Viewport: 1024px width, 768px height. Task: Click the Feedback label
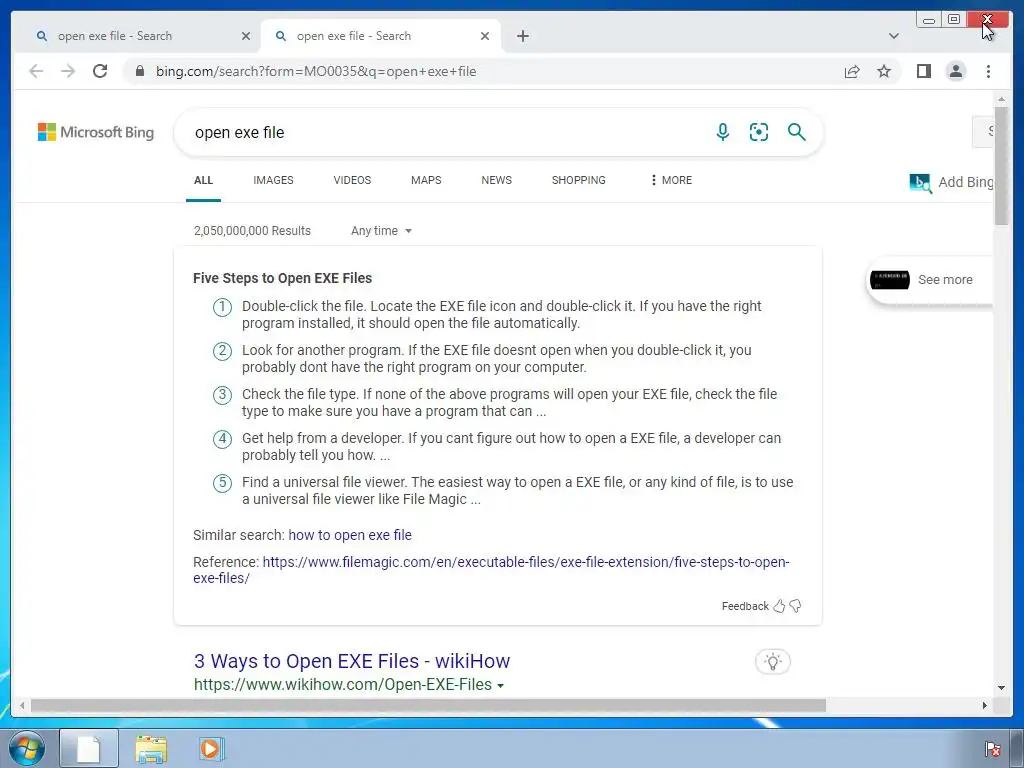pyautogui.click(x=745, y=606)
